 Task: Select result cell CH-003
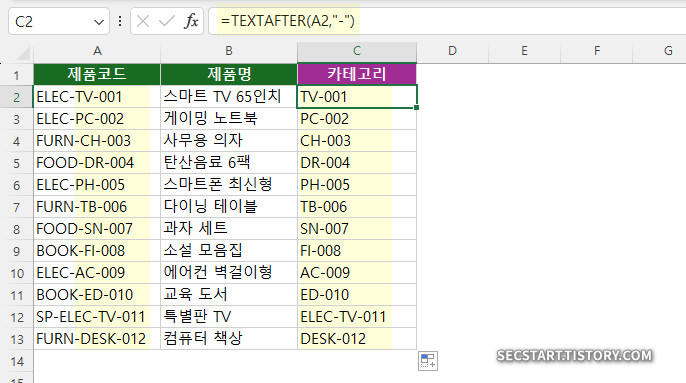(x=357, y=141)
